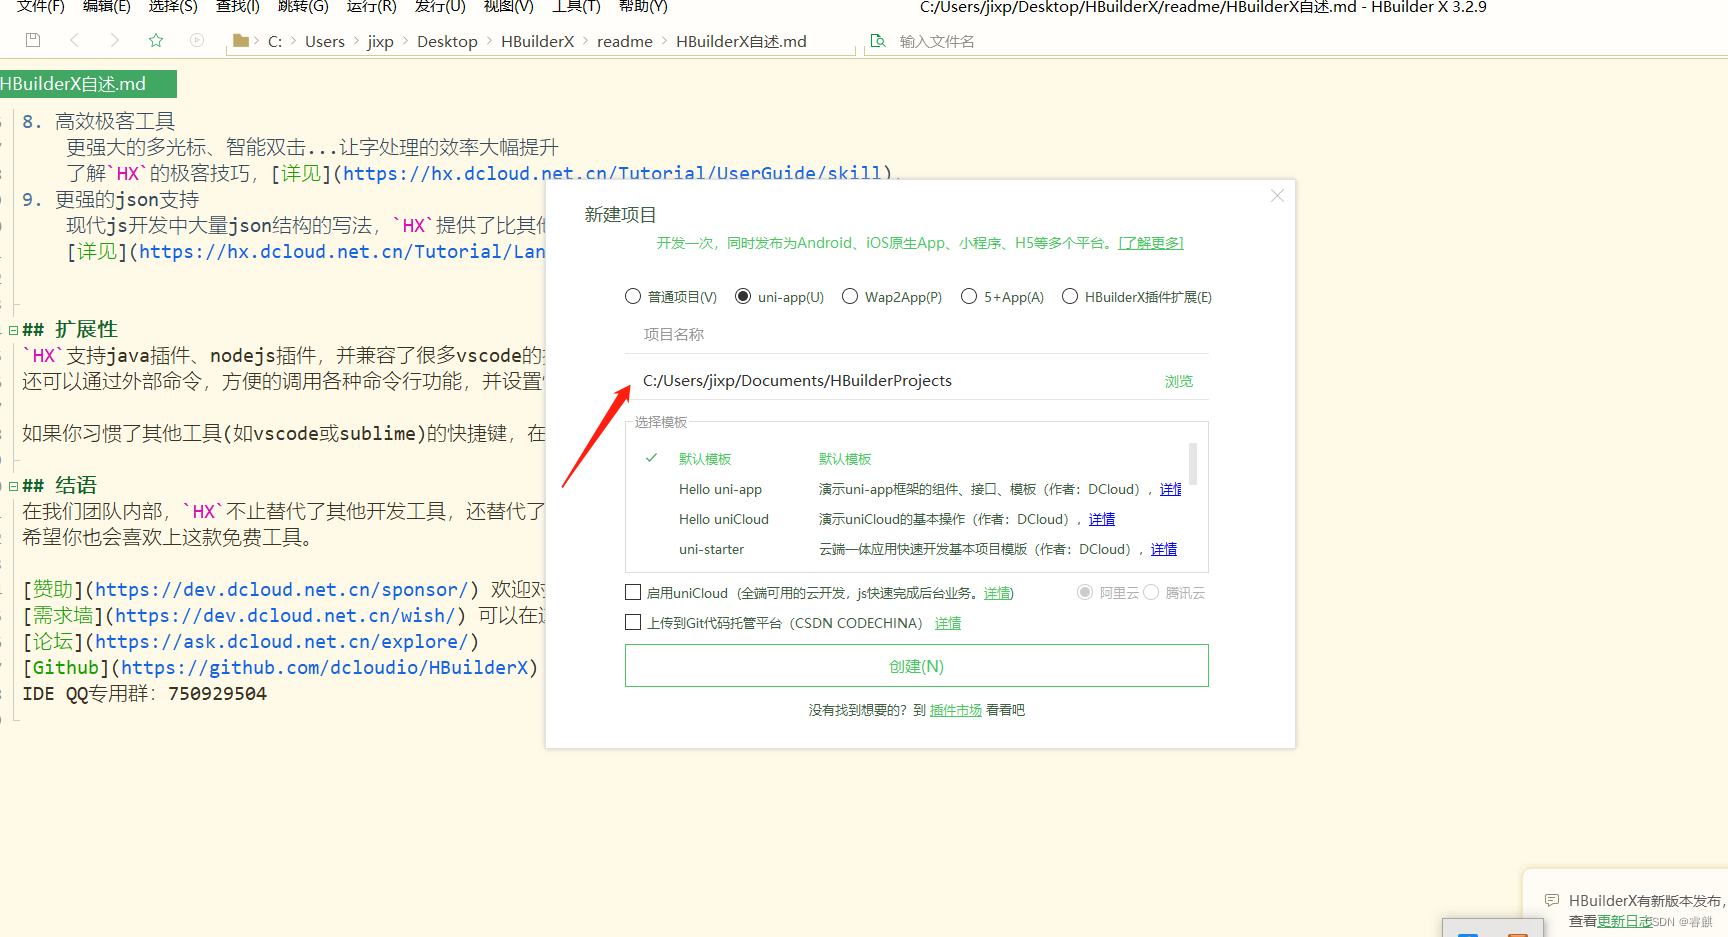Click the folder icon in the breadcrumb bar
Image resolution: width=1728 pixels, height=937 pixels.
[240, 40]
